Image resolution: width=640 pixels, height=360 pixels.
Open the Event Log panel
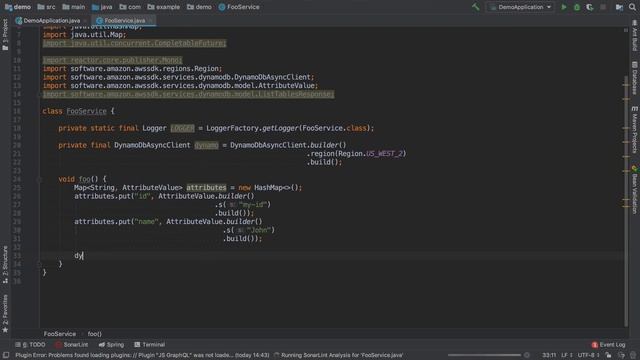608,345
